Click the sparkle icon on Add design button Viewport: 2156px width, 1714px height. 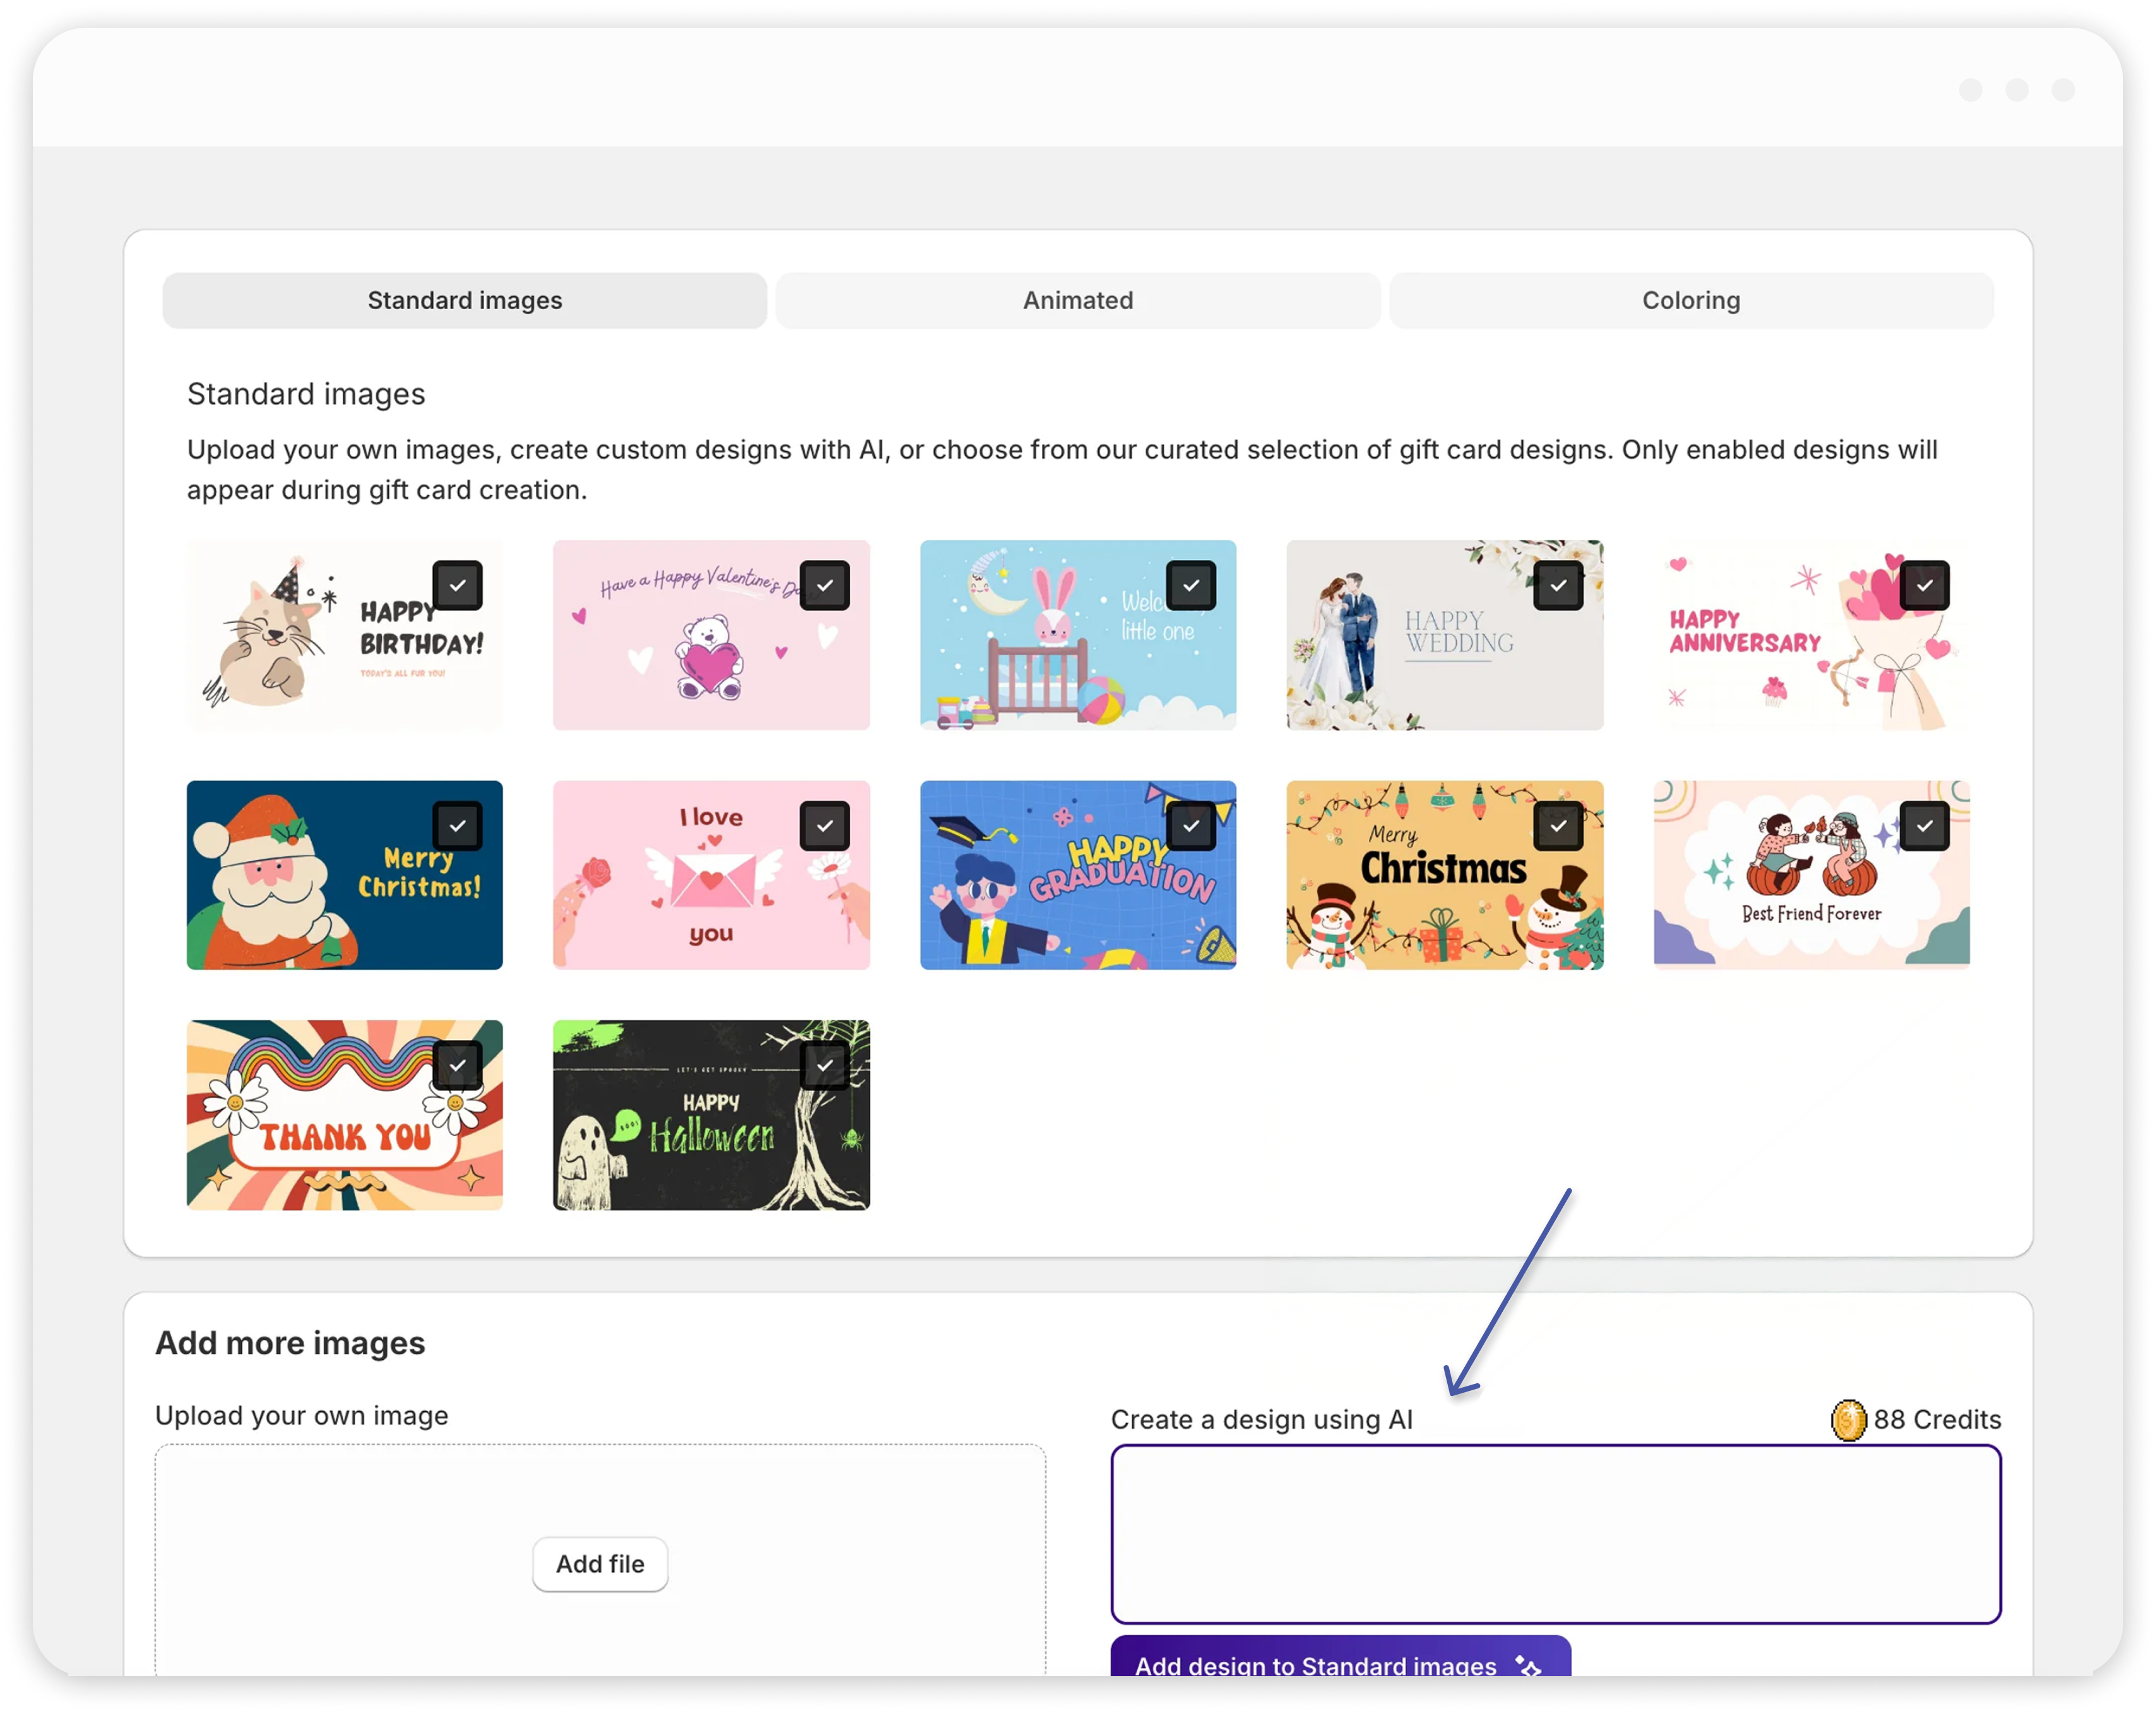pos(1528,1665)
